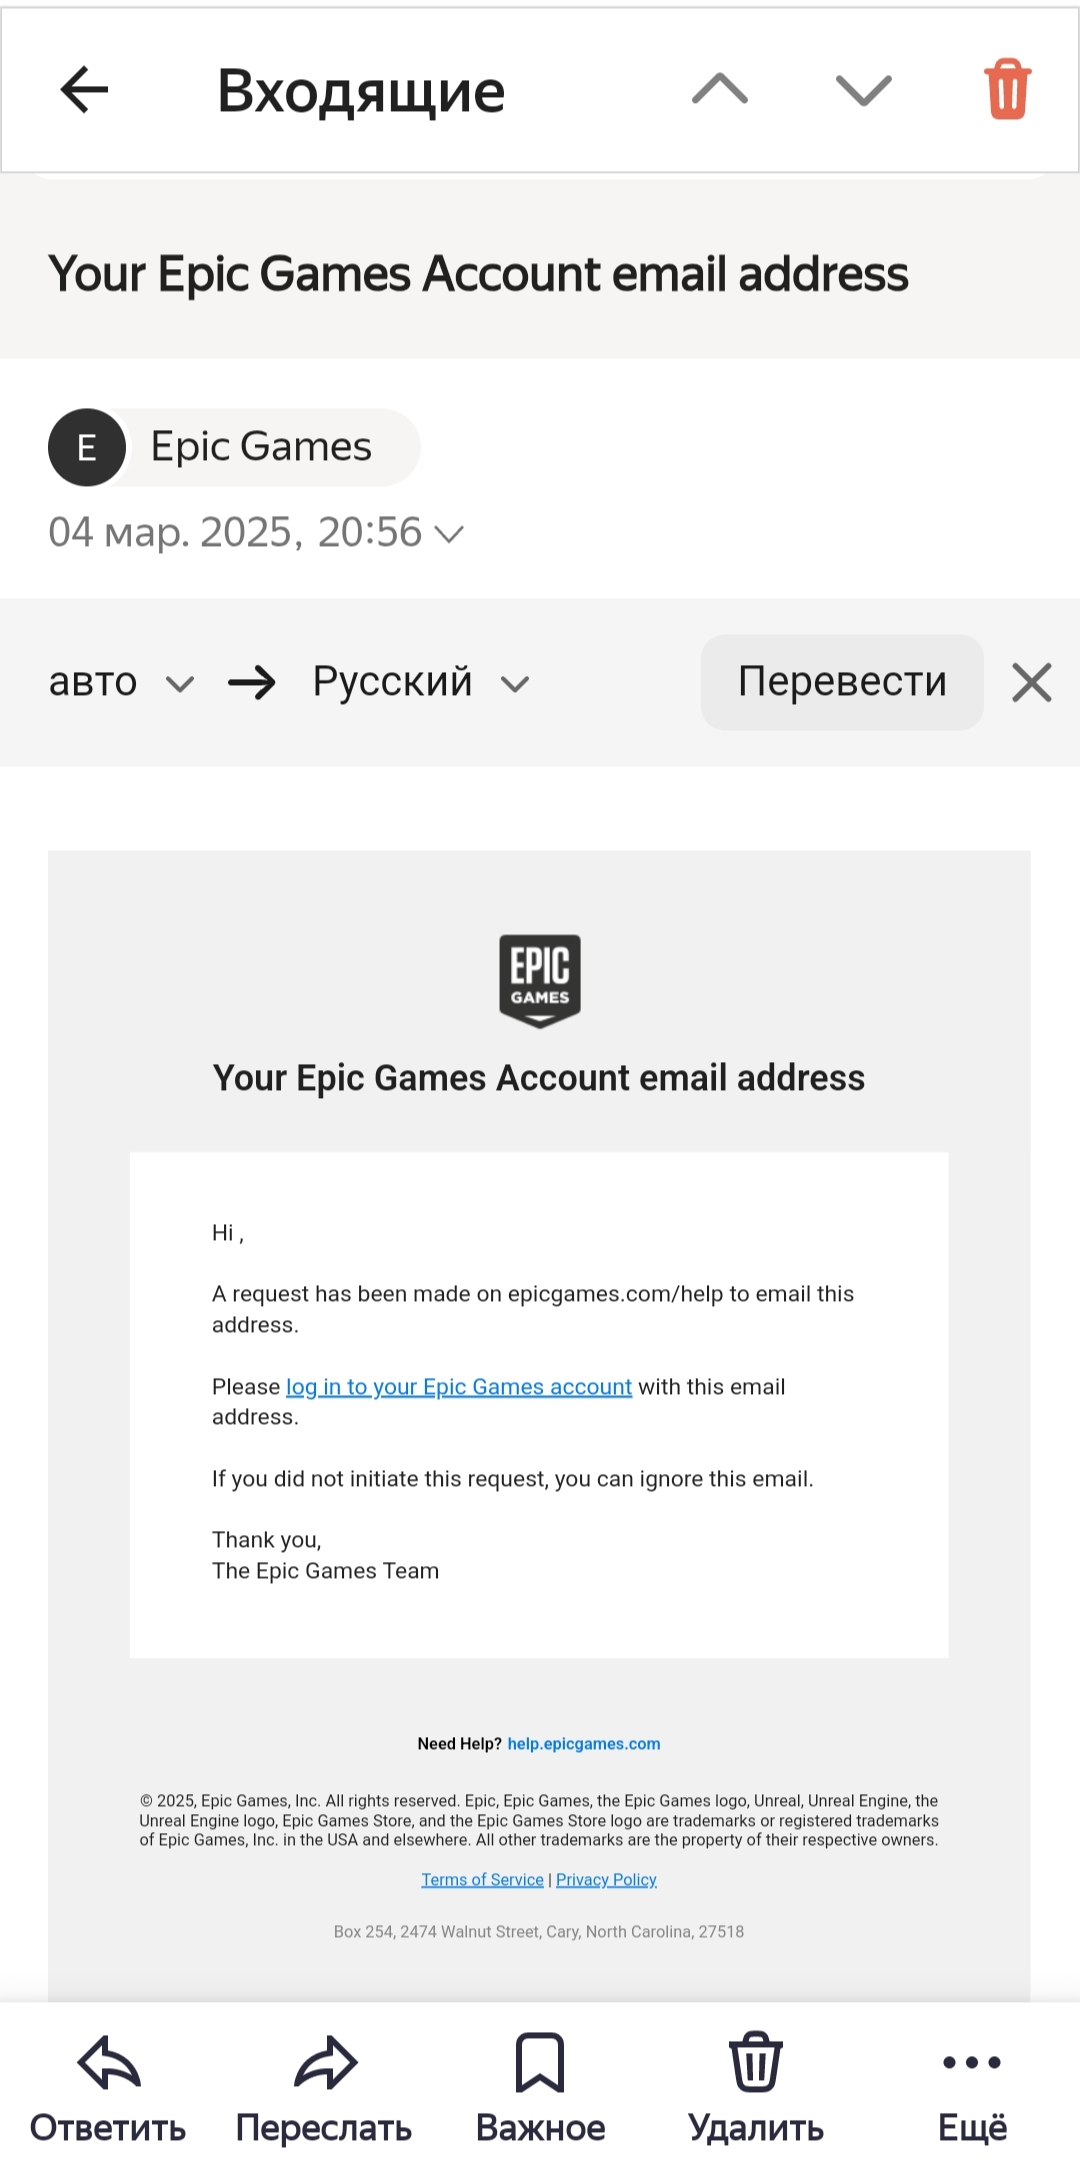Expand message details next to date
Screen dimensions: 1080x2176
[x=450, y=534]
